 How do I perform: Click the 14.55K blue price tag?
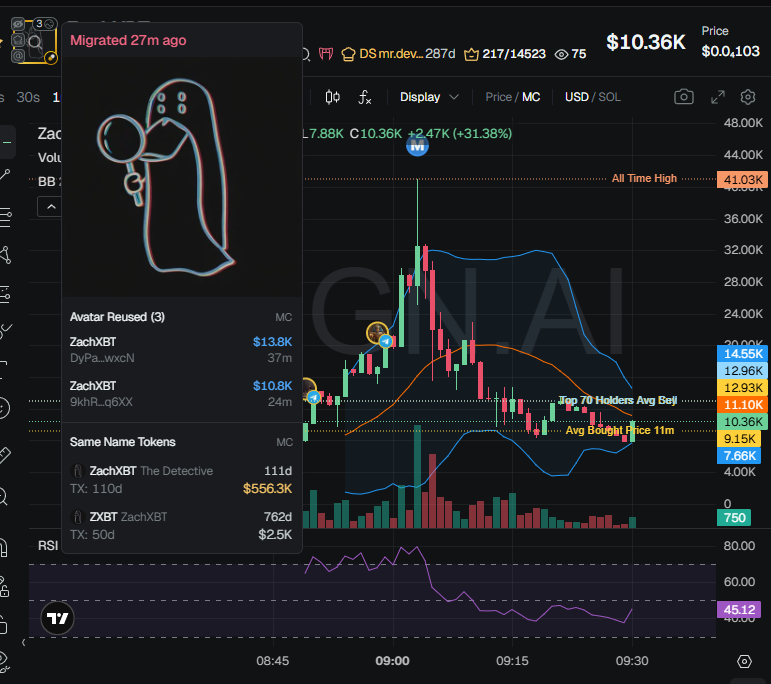(x=742, y=354)
